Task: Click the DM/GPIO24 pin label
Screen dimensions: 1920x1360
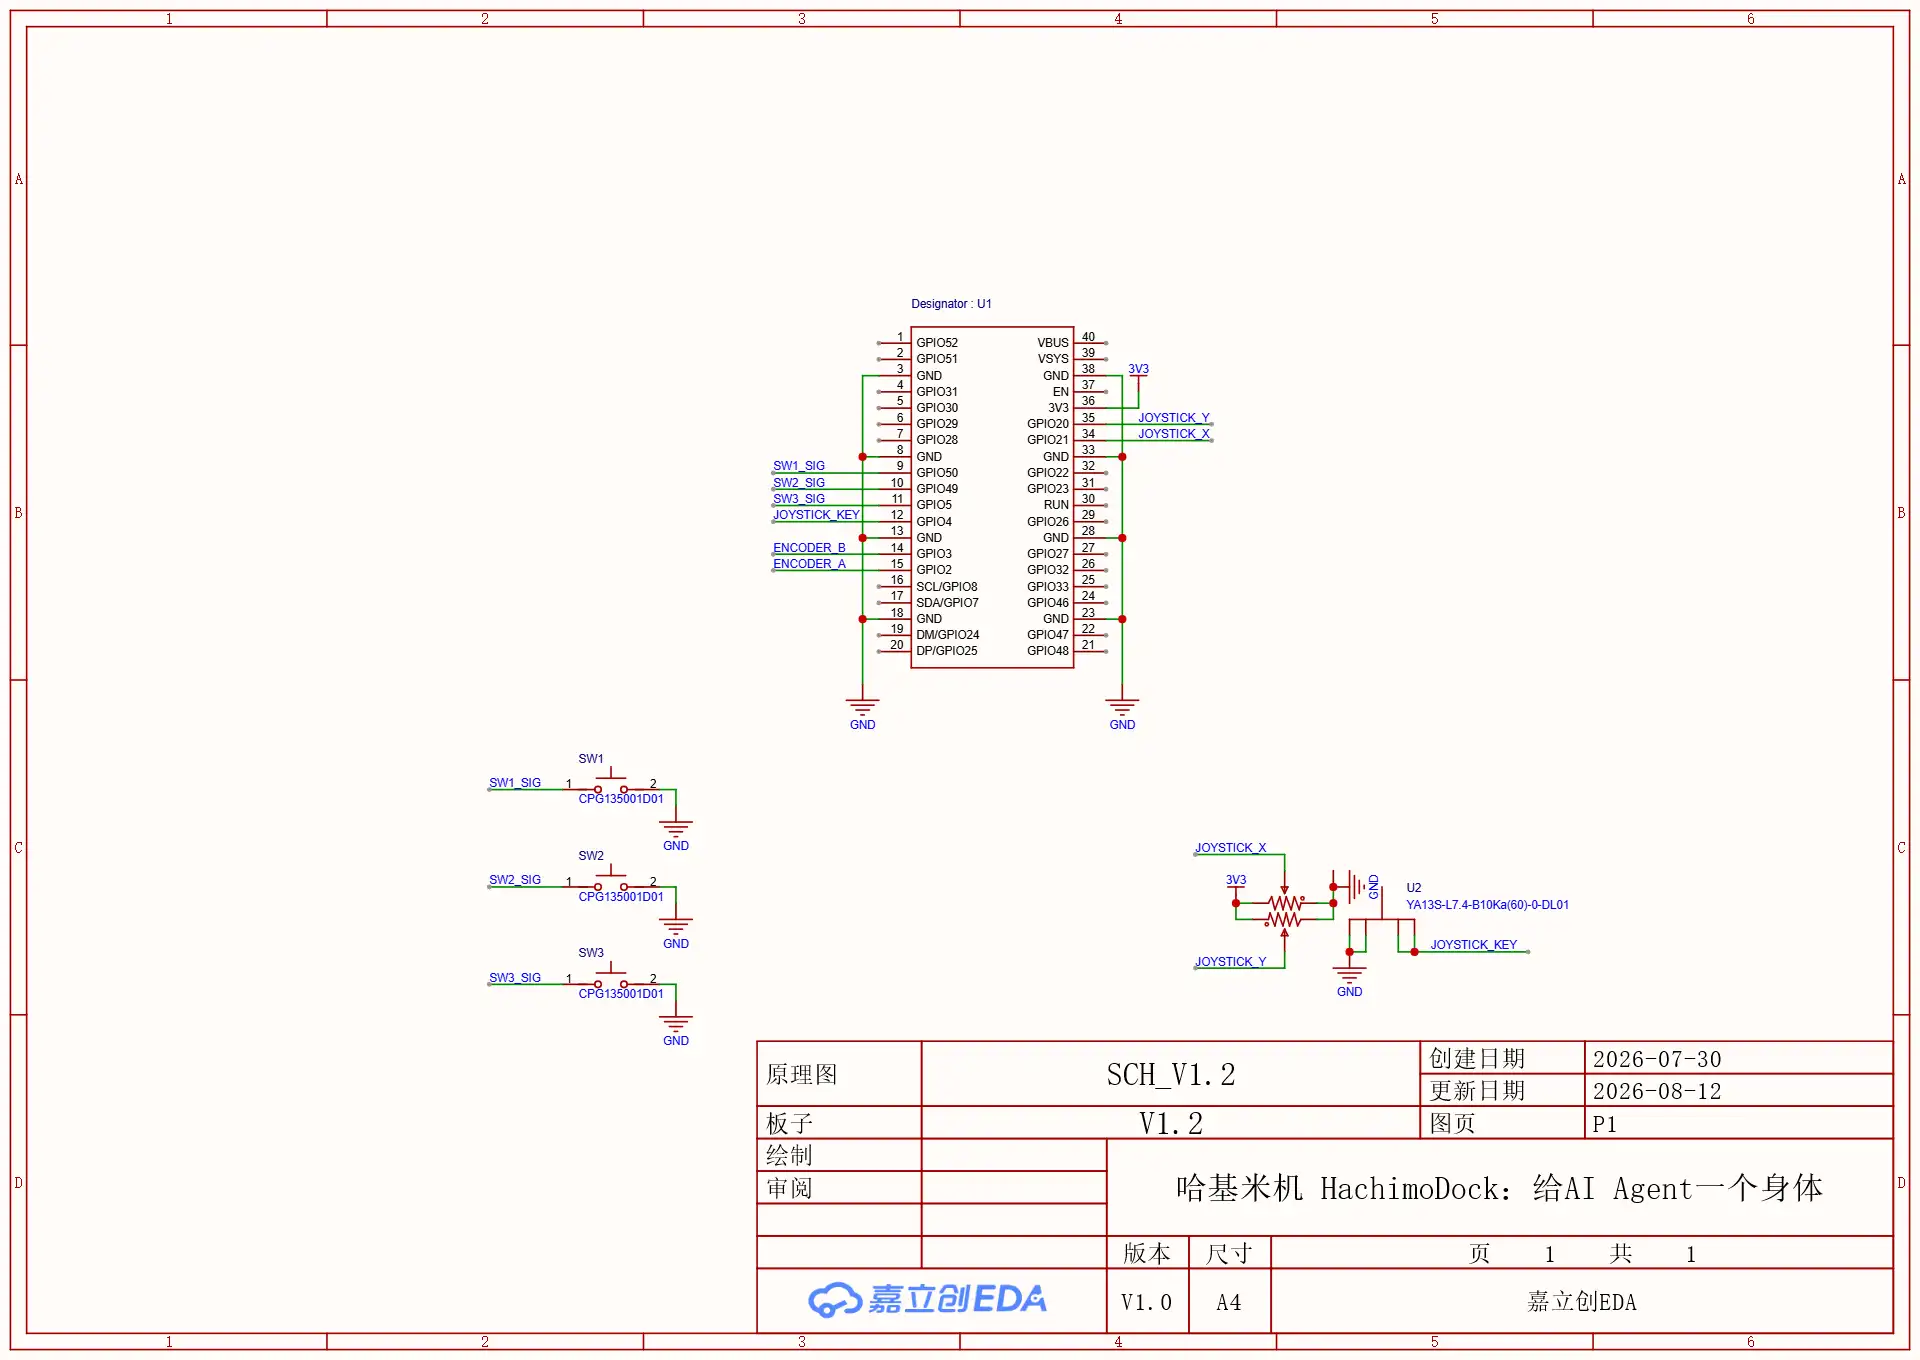Action: 948,635
